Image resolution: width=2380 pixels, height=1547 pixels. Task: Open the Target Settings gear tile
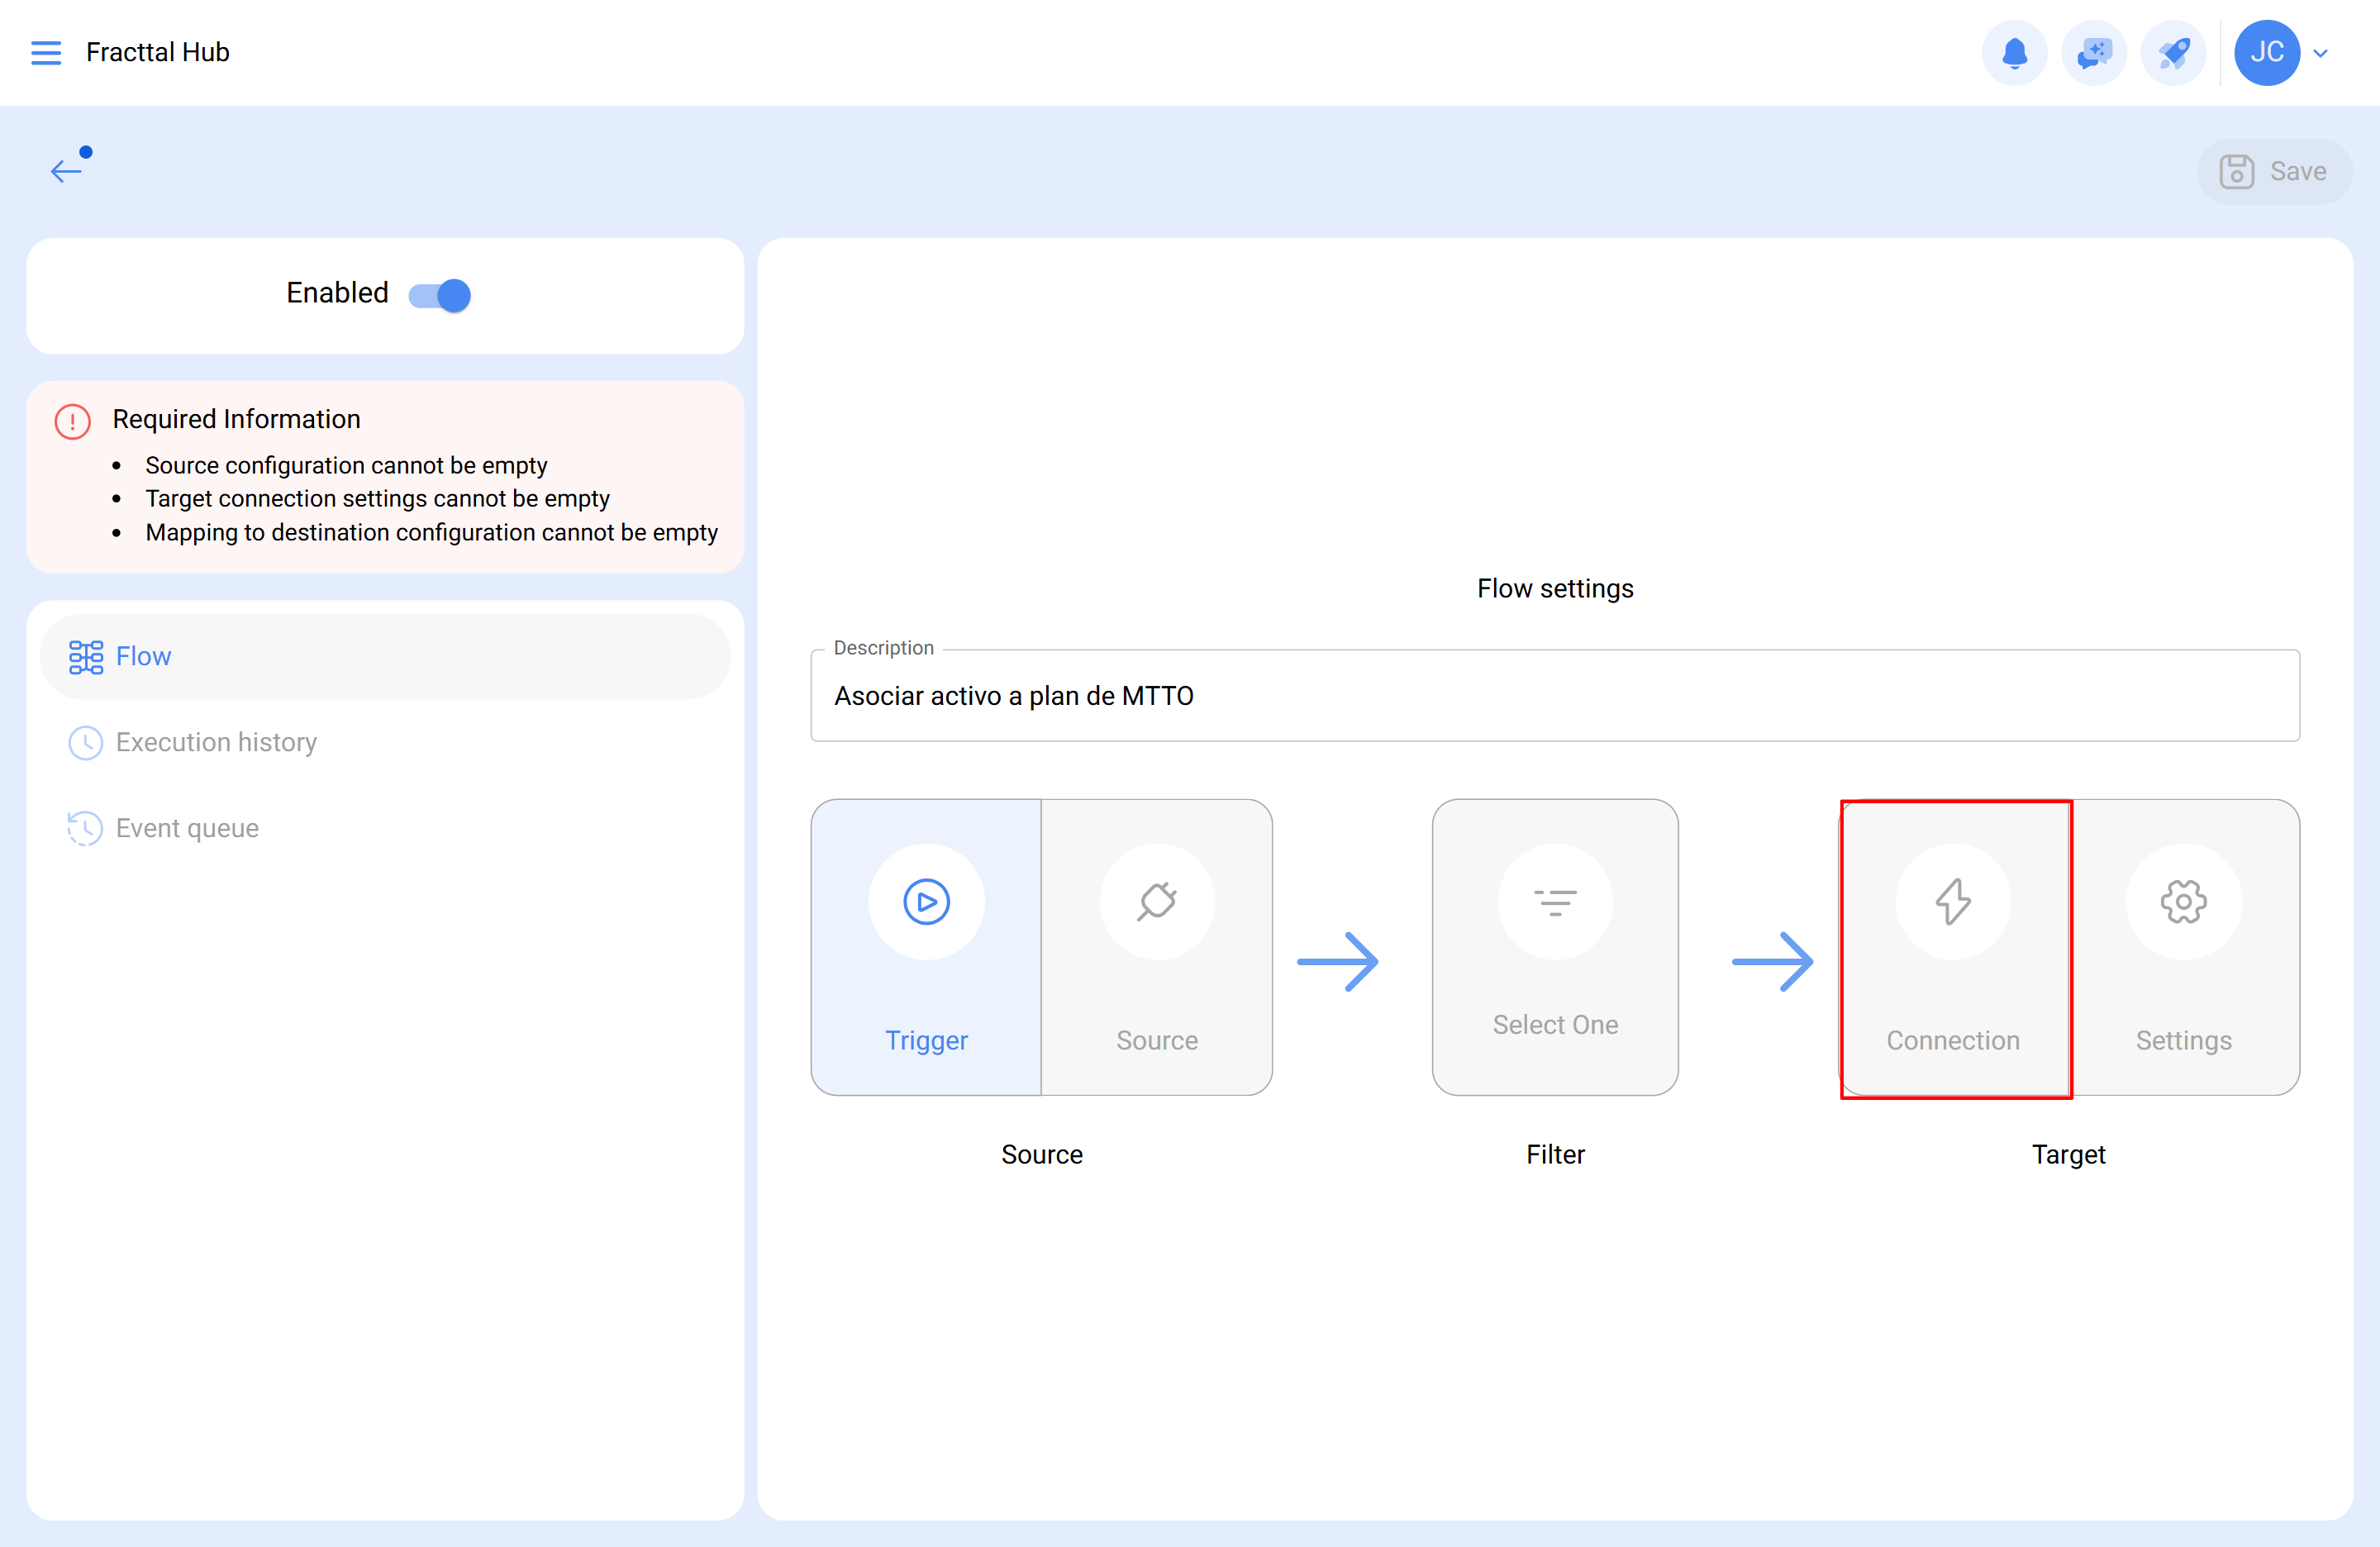[2183, 945]
